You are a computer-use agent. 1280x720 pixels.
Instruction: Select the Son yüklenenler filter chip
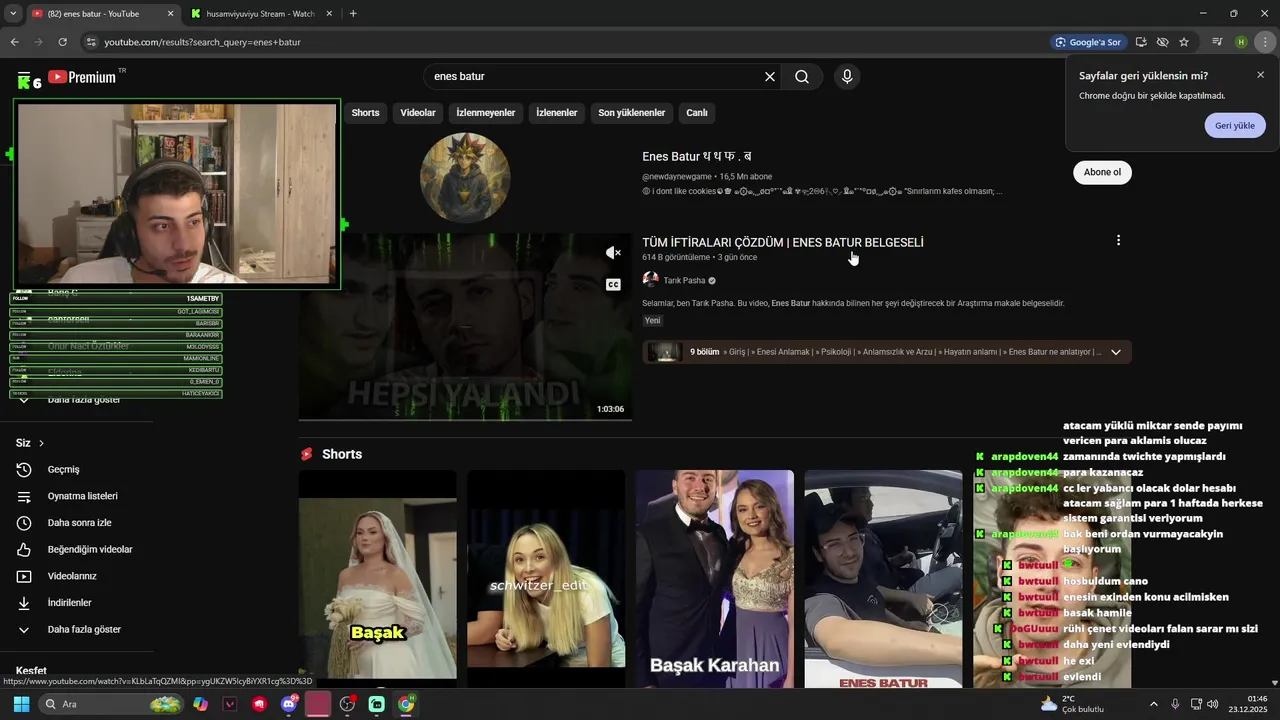(x=632, y=113)
